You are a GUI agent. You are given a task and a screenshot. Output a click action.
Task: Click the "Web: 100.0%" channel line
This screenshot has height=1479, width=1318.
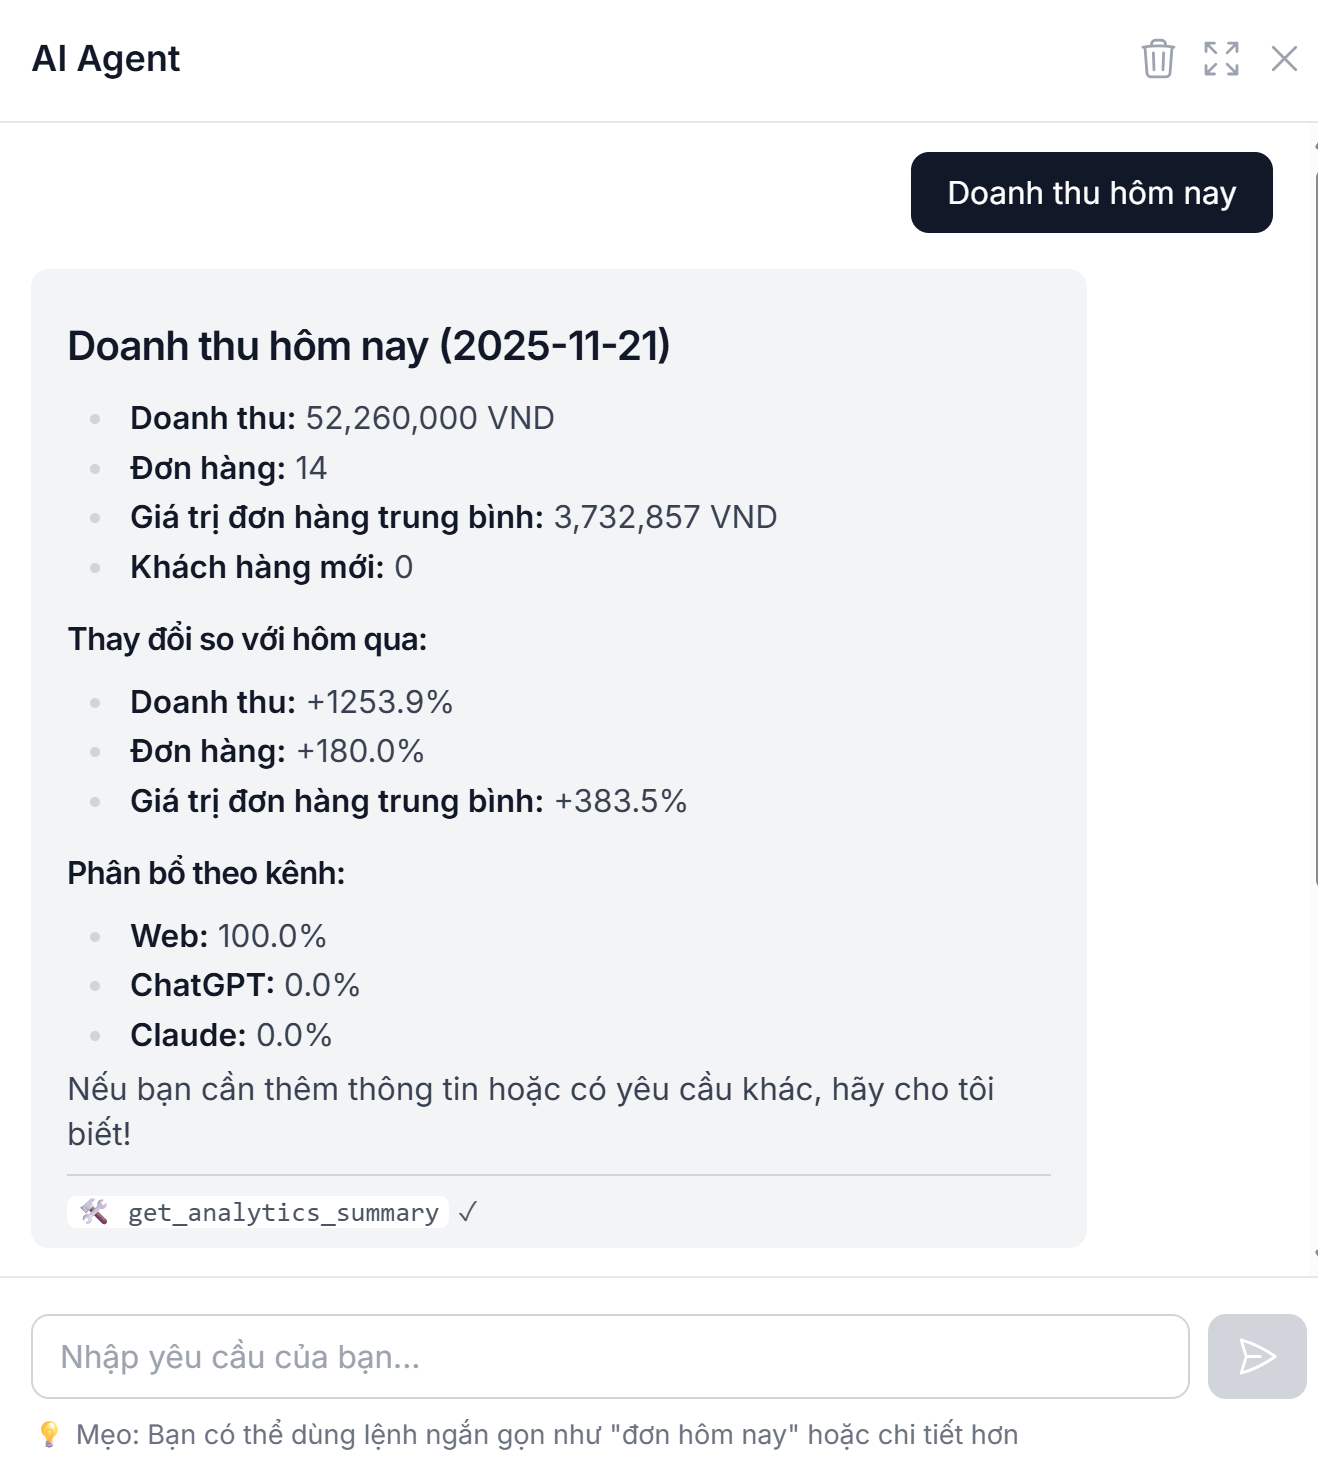[228, 936]
